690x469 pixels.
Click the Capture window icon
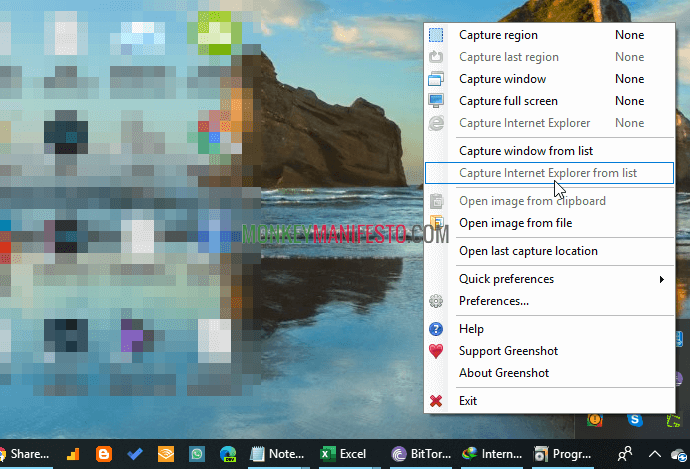(x=436, y=79)
